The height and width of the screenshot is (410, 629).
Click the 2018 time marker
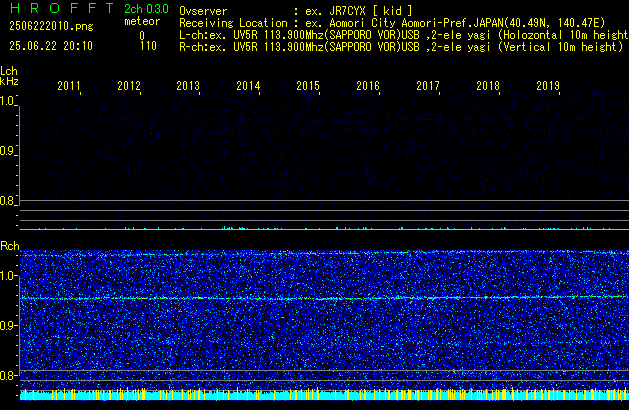pos(488,86)
